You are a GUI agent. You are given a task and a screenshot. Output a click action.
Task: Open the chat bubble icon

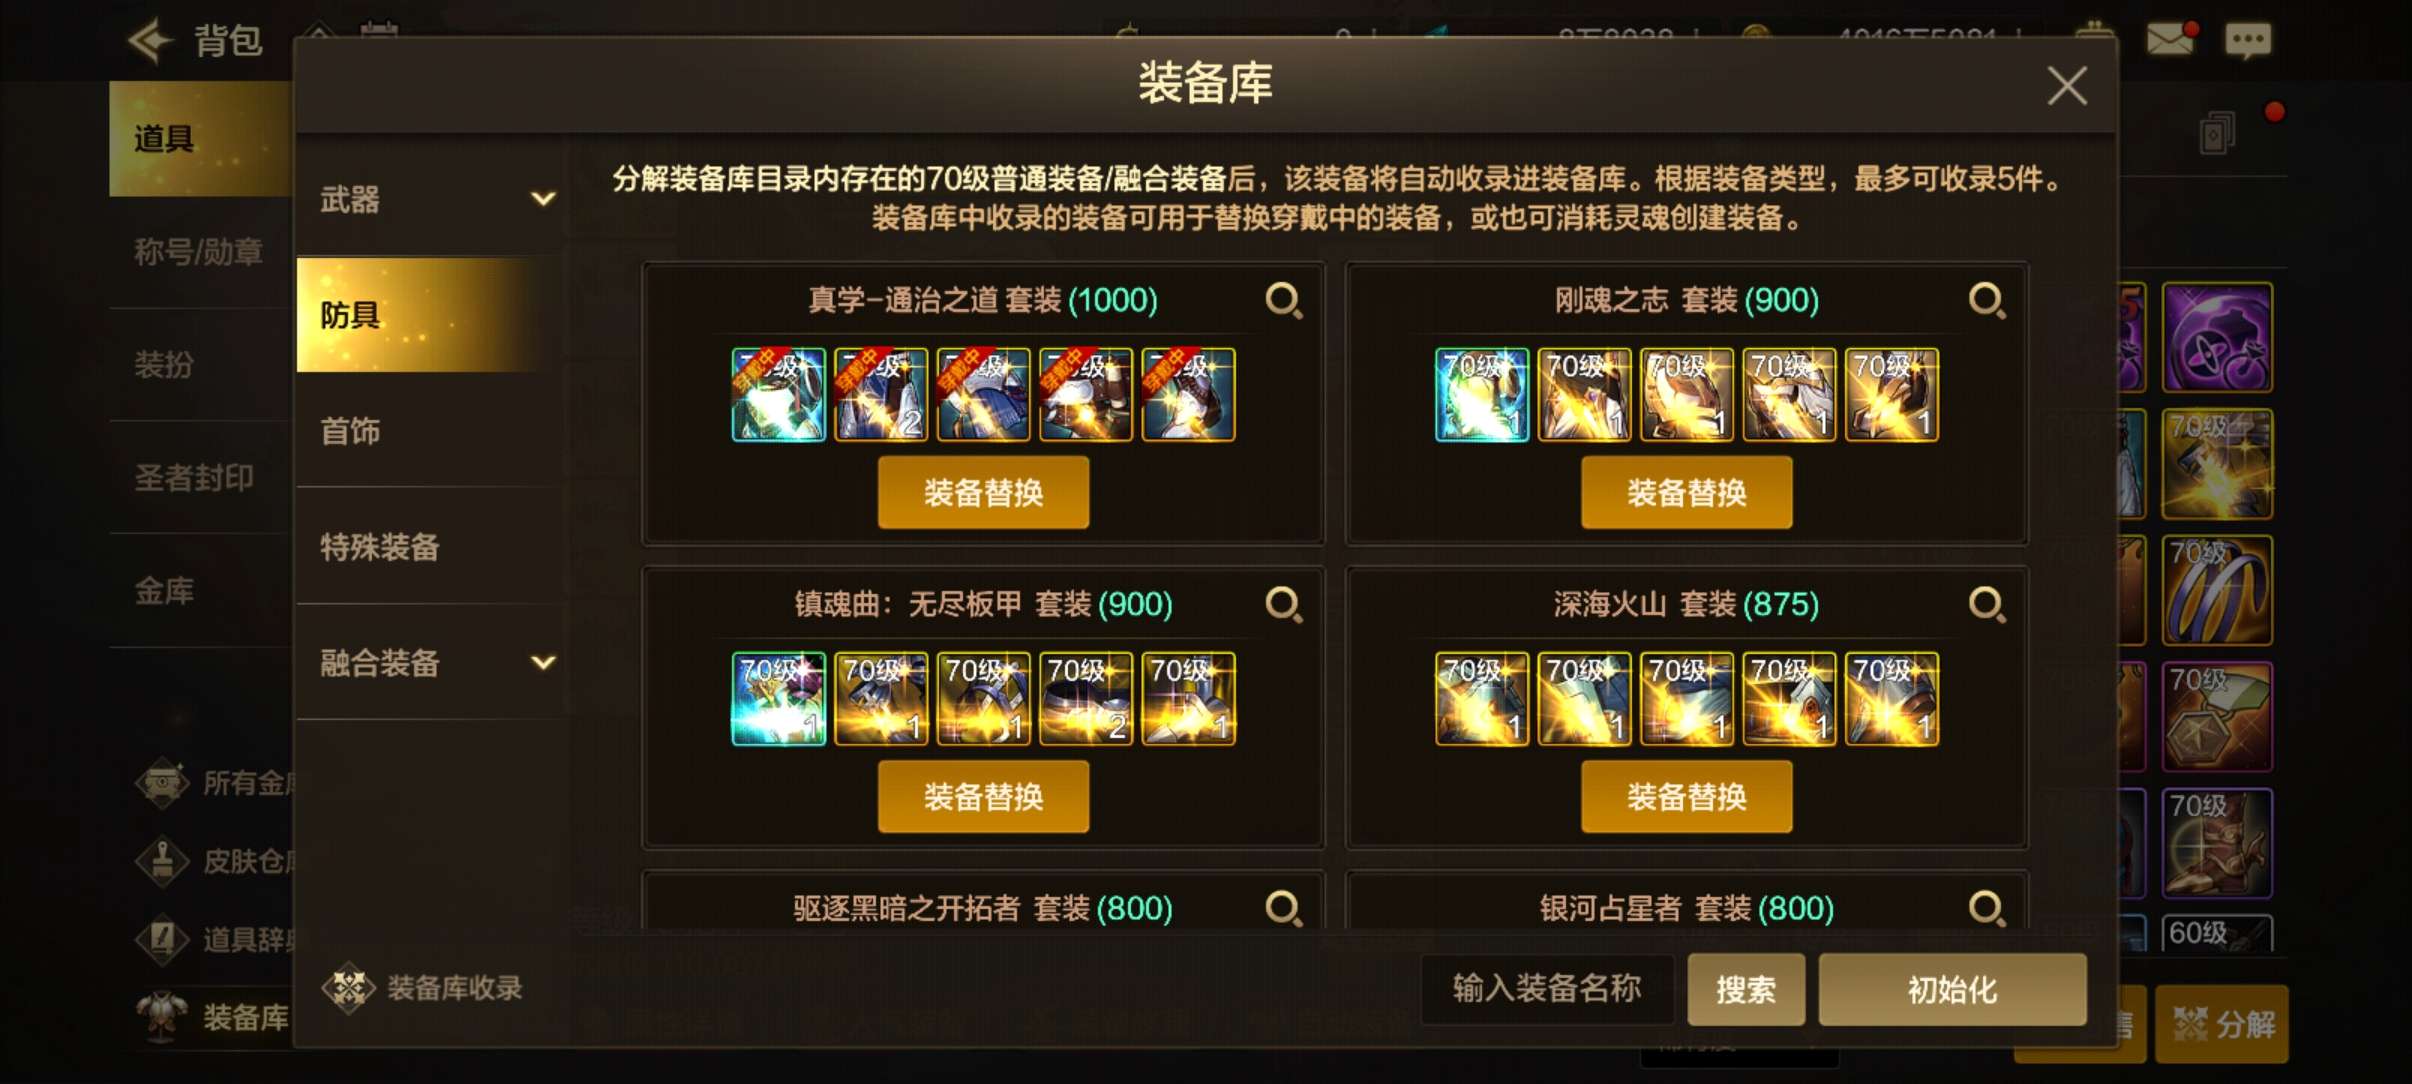coord(2247,40)
